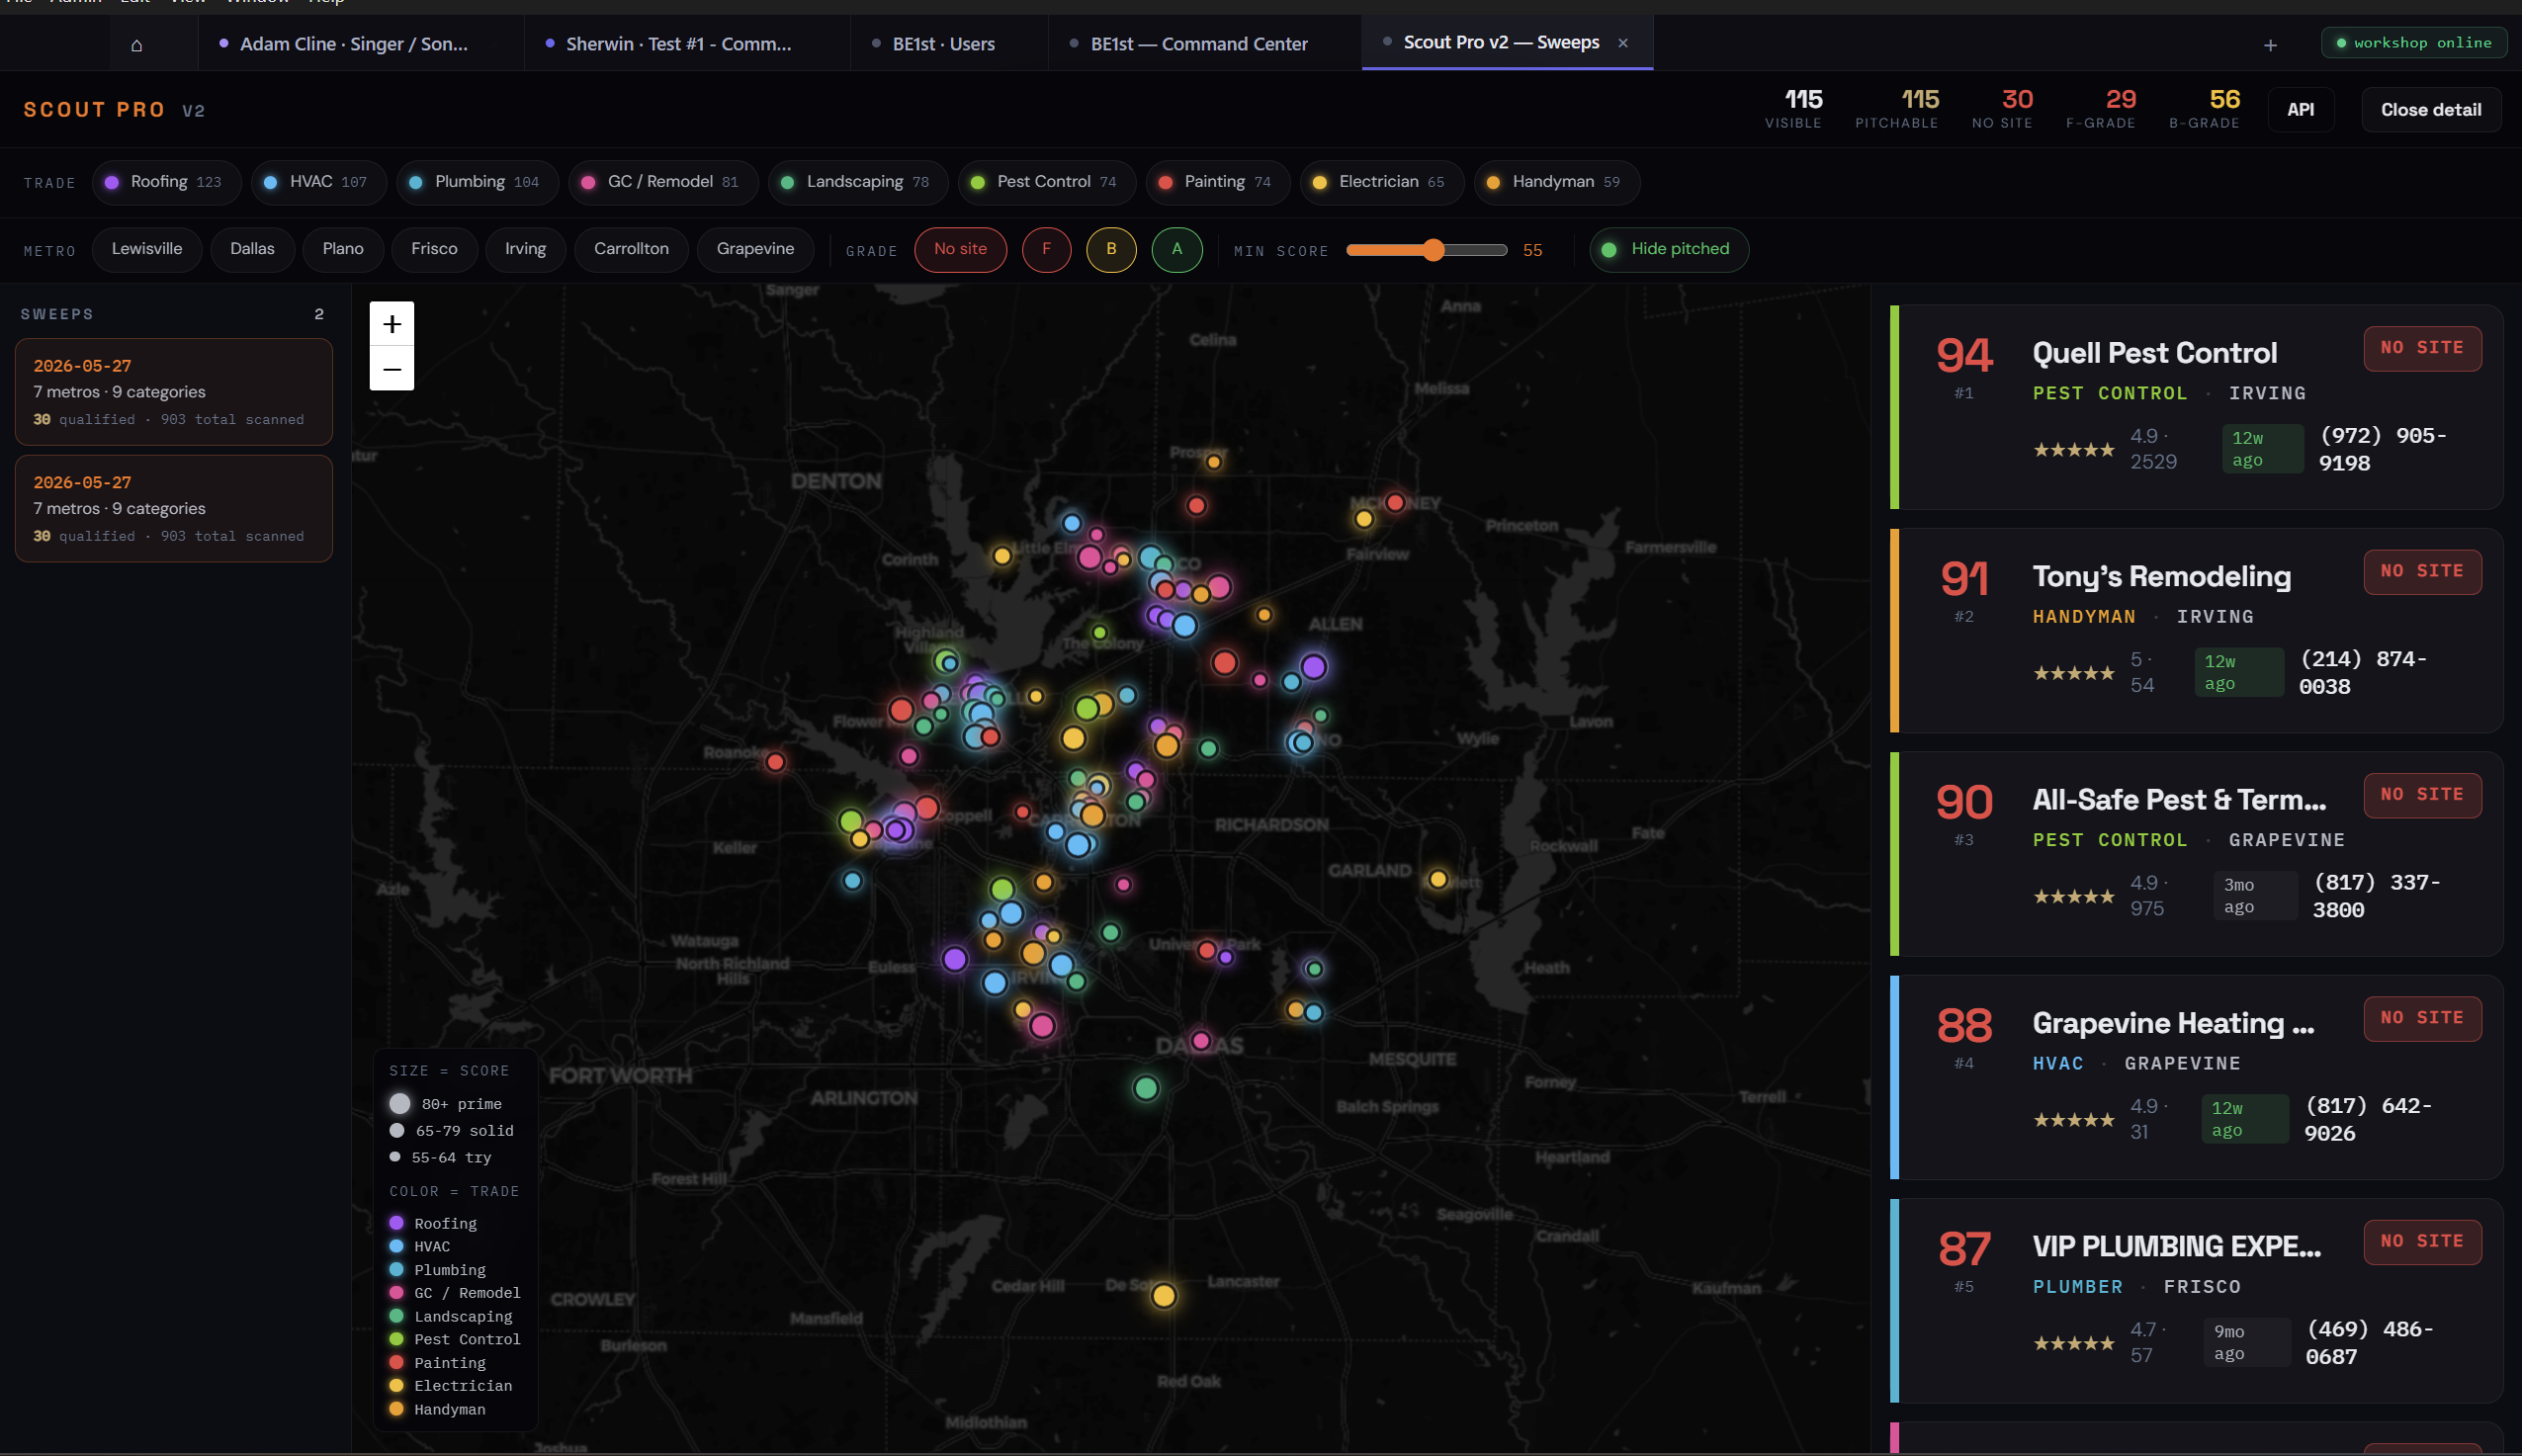Open Quell Pest Control lead card

point(2196,407)
